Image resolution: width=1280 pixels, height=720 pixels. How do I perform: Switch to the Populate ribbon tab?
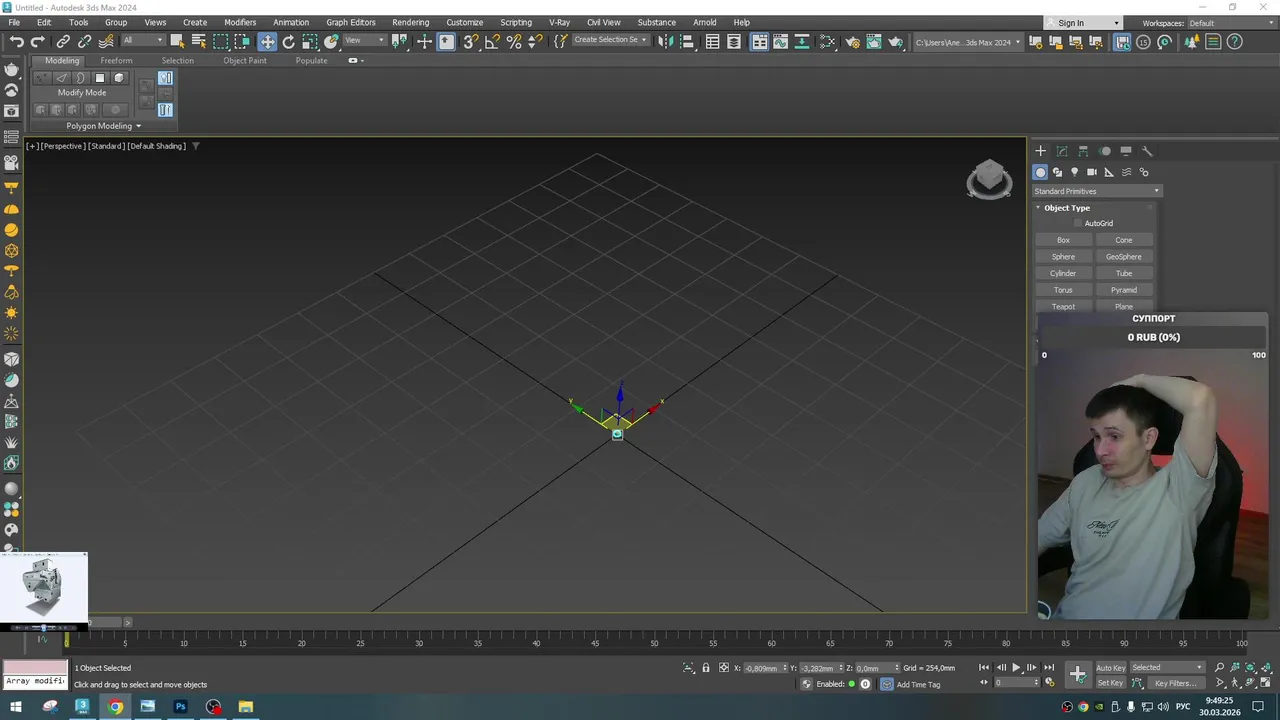click(311, 60)
